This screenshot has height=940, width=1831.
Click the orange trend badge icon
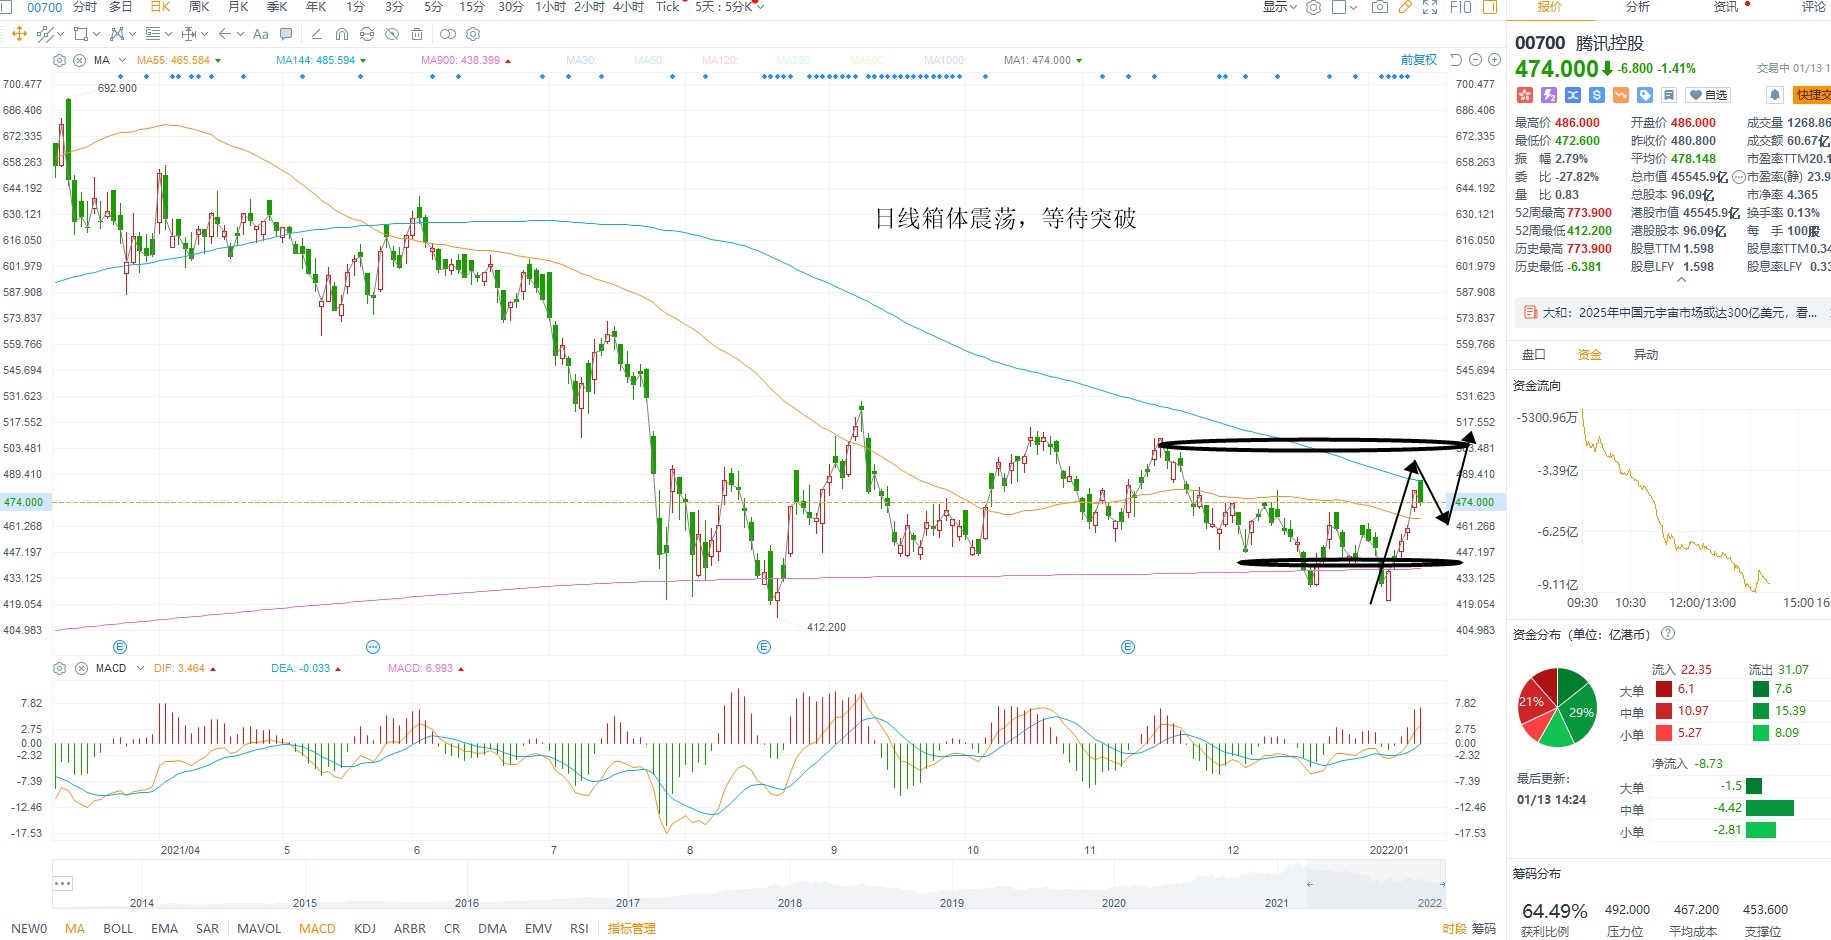[1621, 95]
